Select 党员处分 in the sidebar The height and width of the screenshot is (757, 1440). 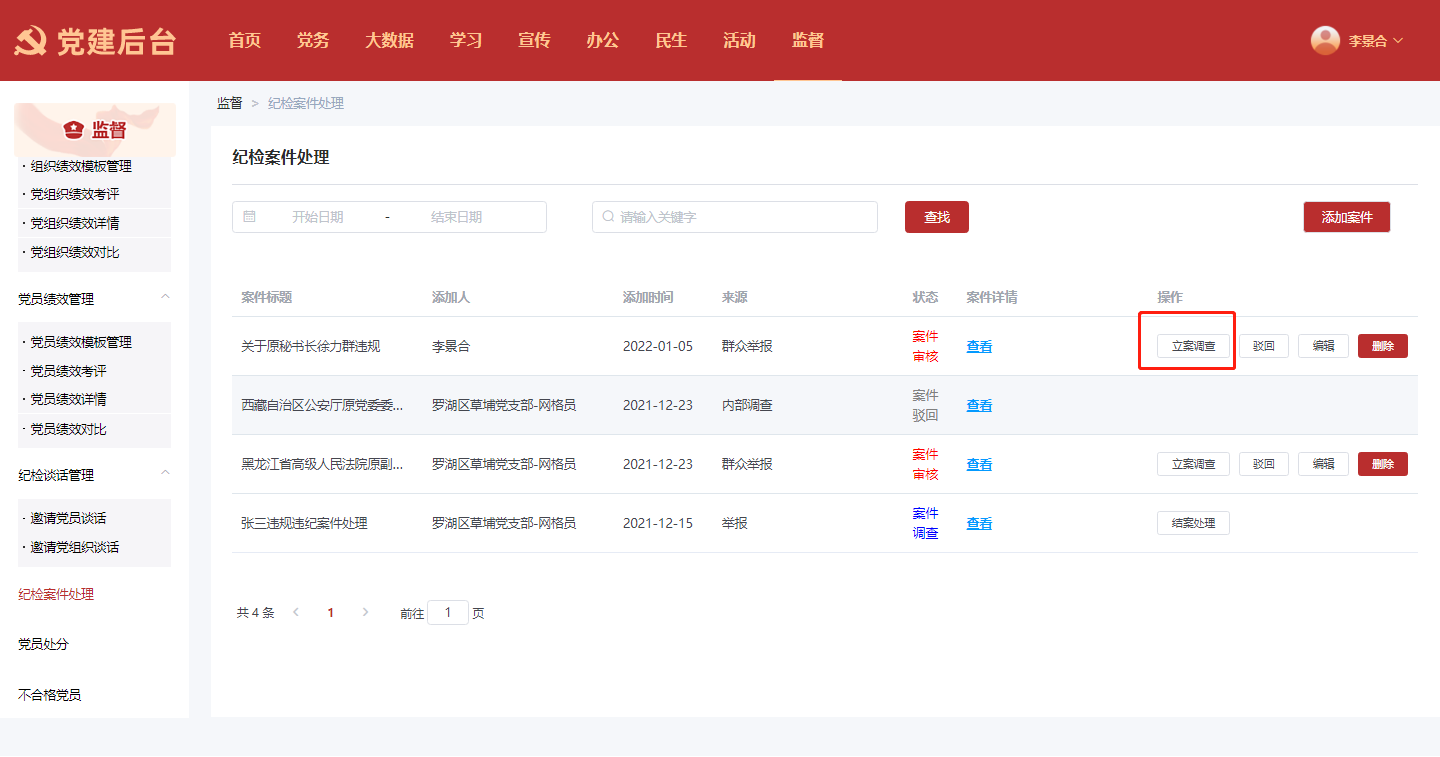point(44,644)
